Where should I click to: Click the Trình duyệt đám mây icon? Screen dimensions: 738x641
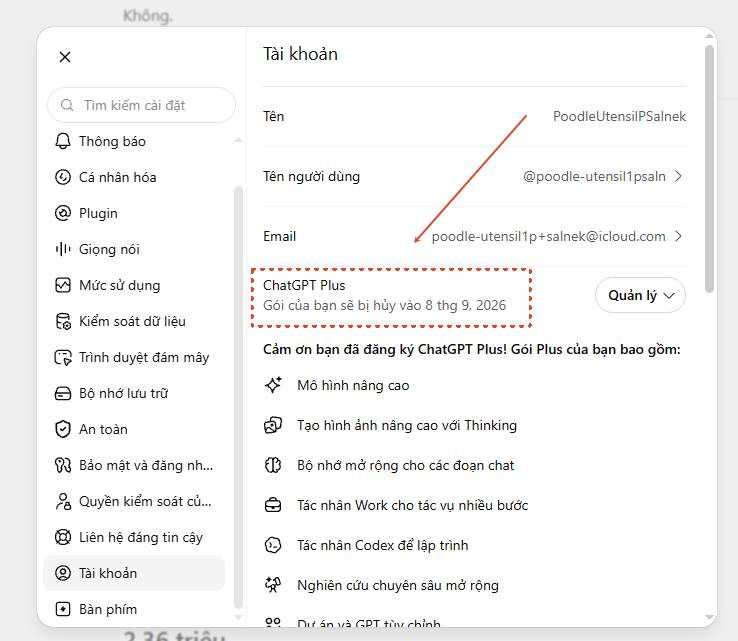coord(63,357)
